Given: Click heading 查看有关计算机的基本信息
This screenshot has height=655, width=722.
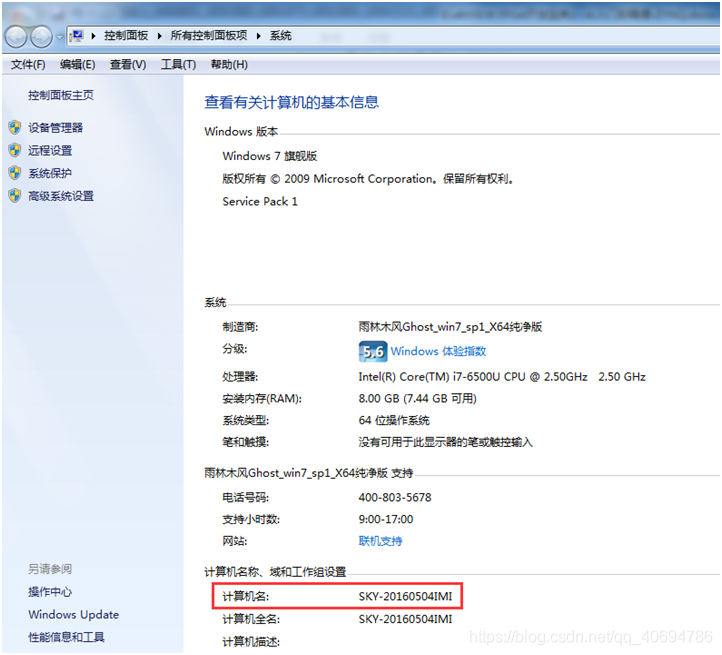Looking at the screenshot, I should coord(291,102).
